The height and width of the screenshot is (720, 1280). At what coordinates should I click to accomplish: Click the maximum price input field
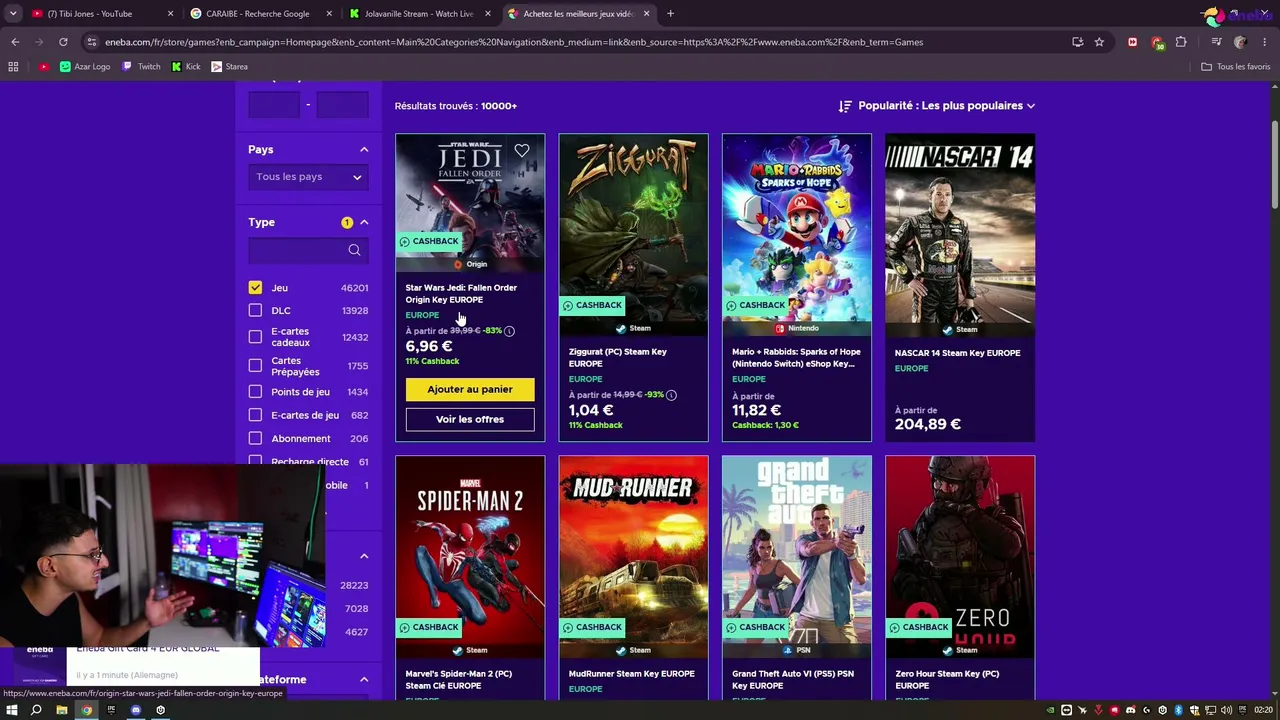coord(342,105)
